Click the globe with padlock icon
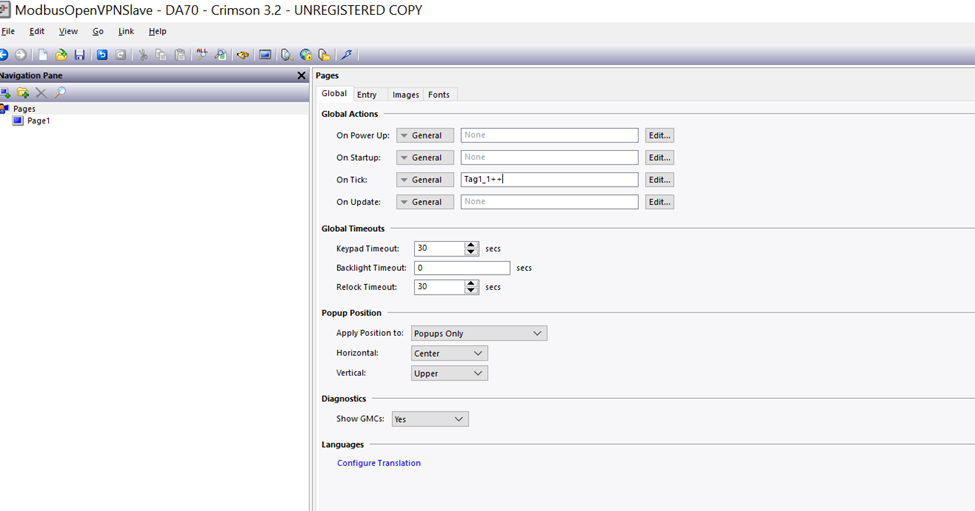 tap(305, 55)
